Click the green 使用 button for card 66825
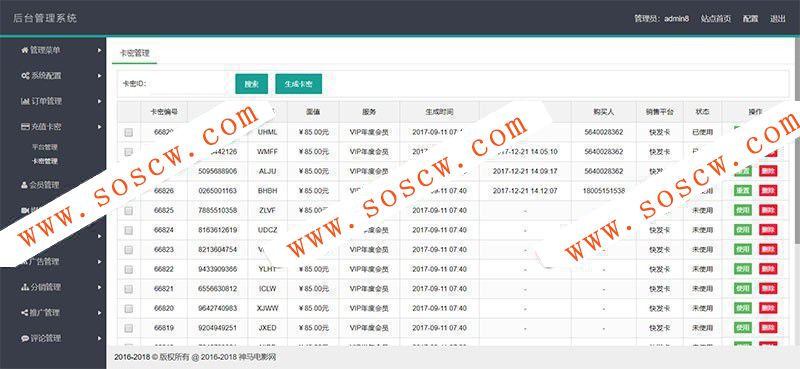Image resolution: width=800 pixels, height=369 pixels. click(x=743, y=210)
